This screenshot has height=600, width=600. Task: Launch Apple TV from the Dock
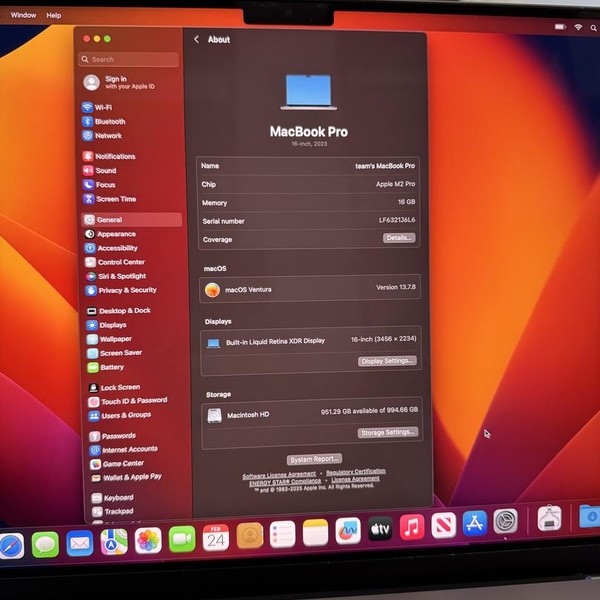pyautogui.click(x=380, y=529)
